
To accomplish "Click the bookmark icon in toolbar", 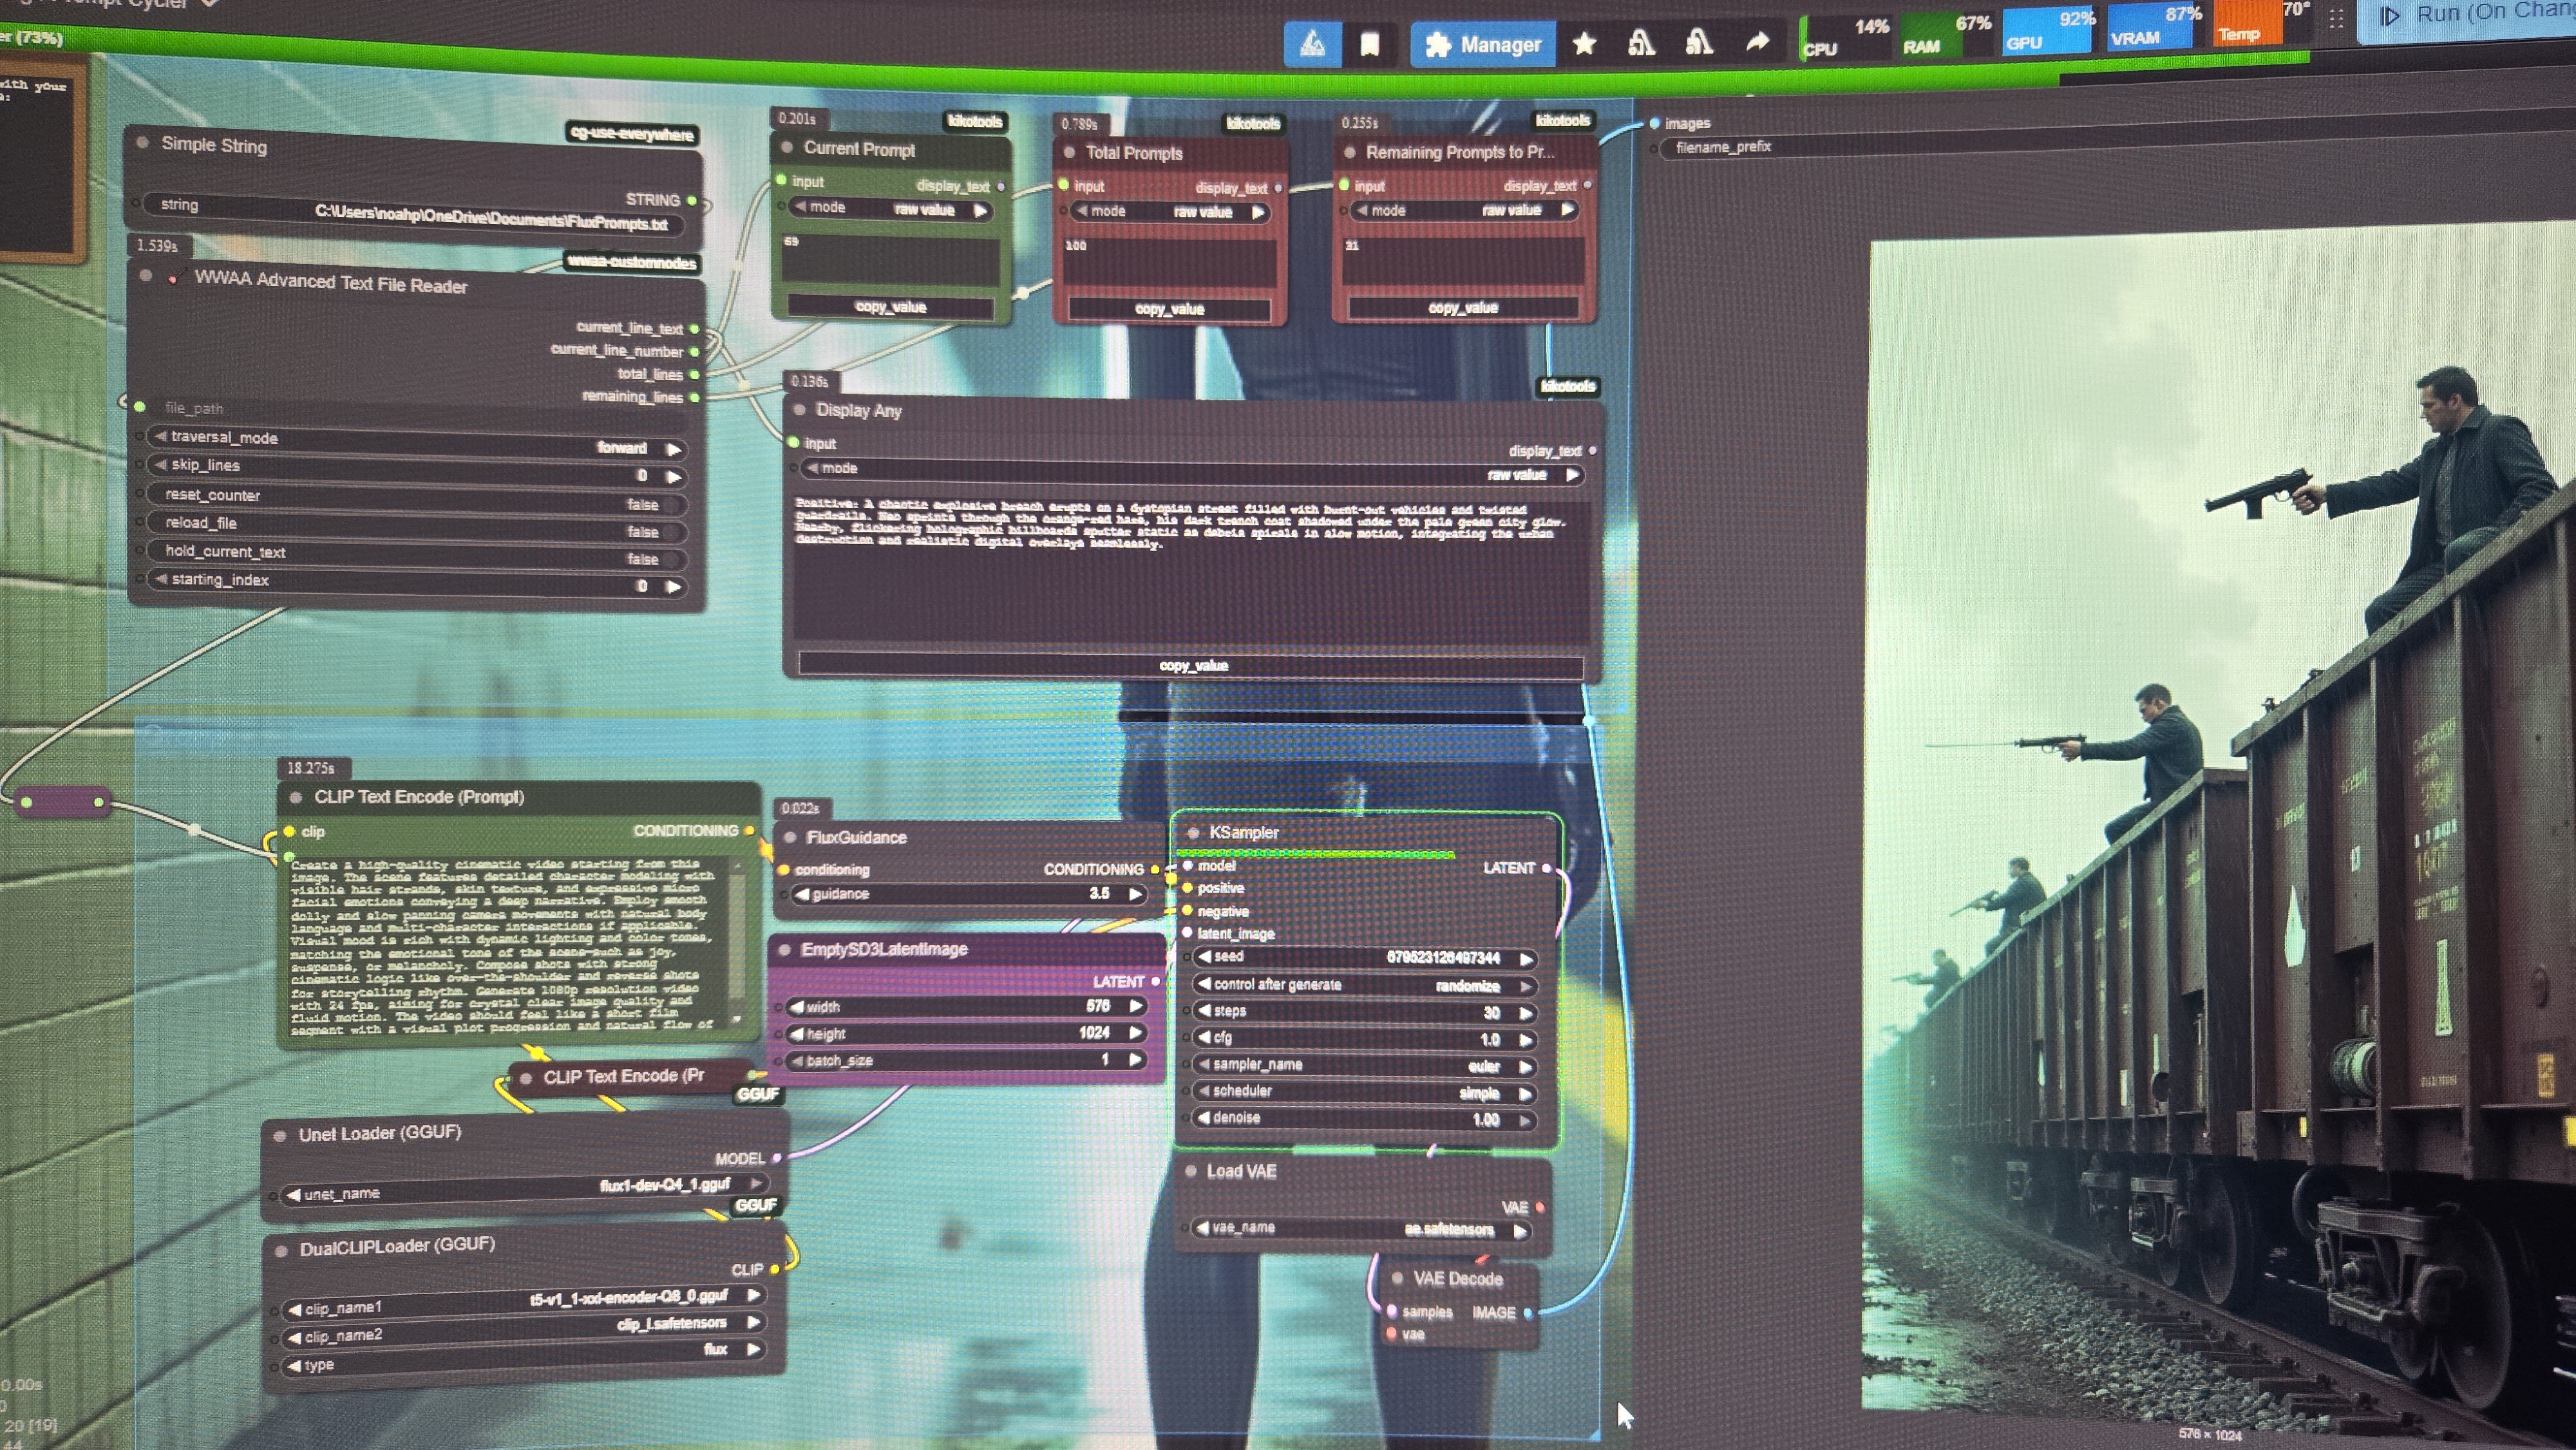I will point(1369,44).
